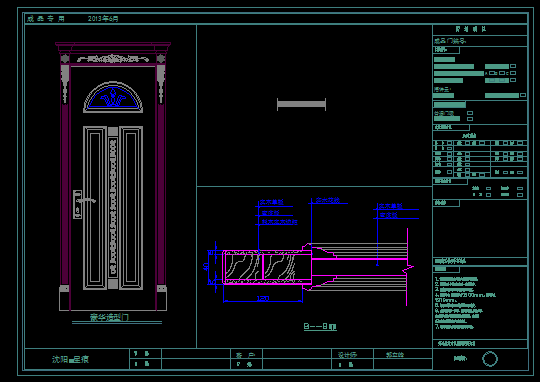This screenshot has width=540, height=382.
Task: Select the central carved strip of the door
Action: pyautogui.click(x=113, y=208)
